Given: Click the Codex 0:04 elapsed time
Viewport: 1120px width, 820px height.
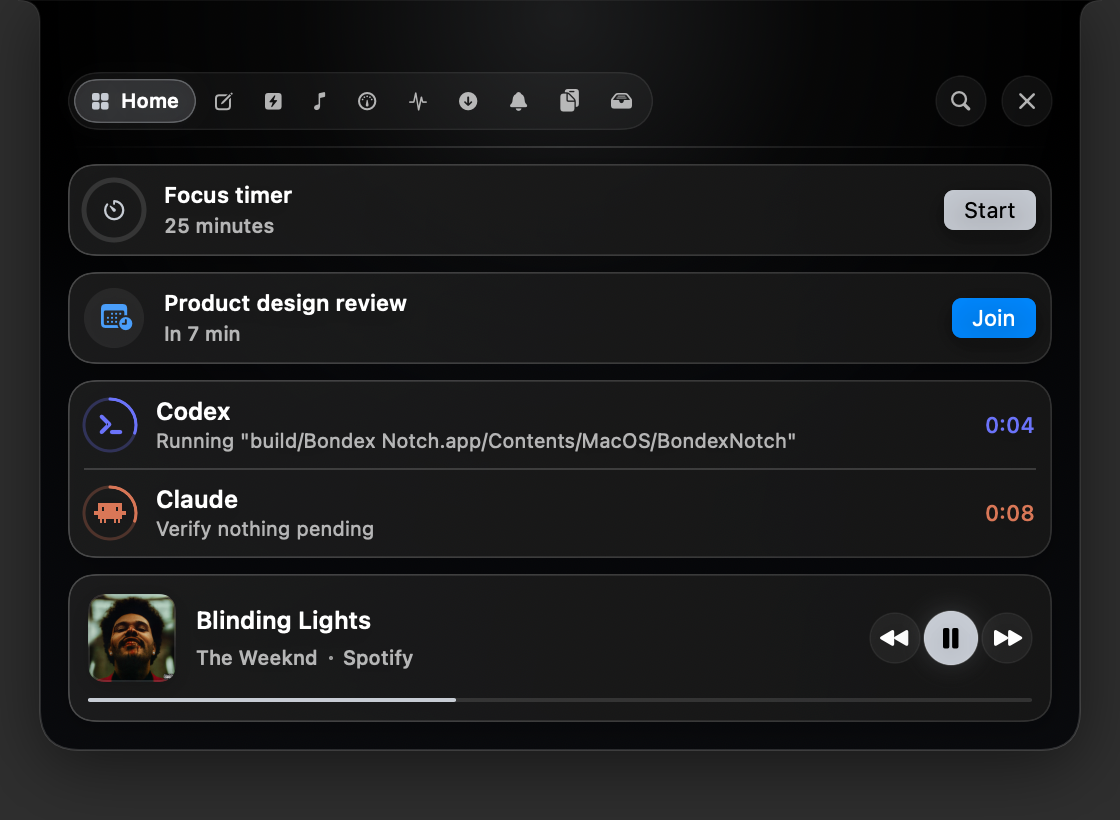Looking at the screenshot, I should 1009,425.
